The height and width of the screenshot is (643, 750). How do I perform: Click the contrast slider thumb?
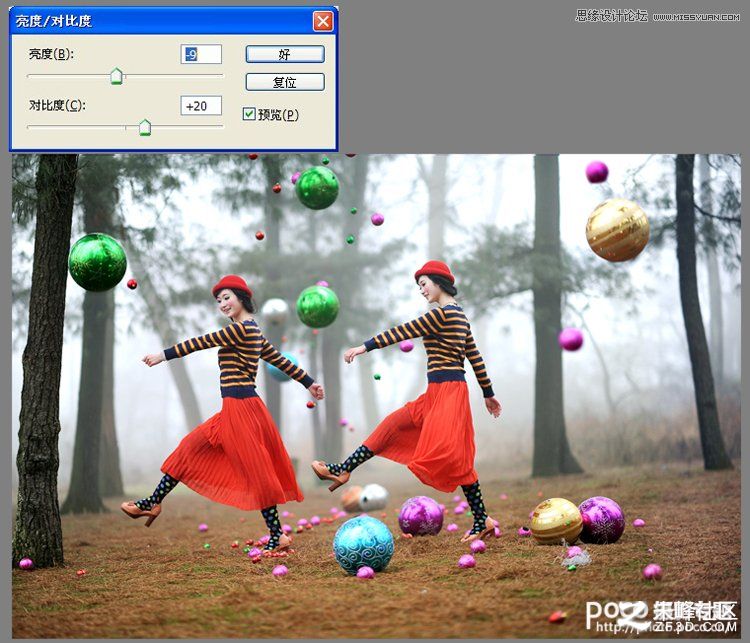point(144,127)
